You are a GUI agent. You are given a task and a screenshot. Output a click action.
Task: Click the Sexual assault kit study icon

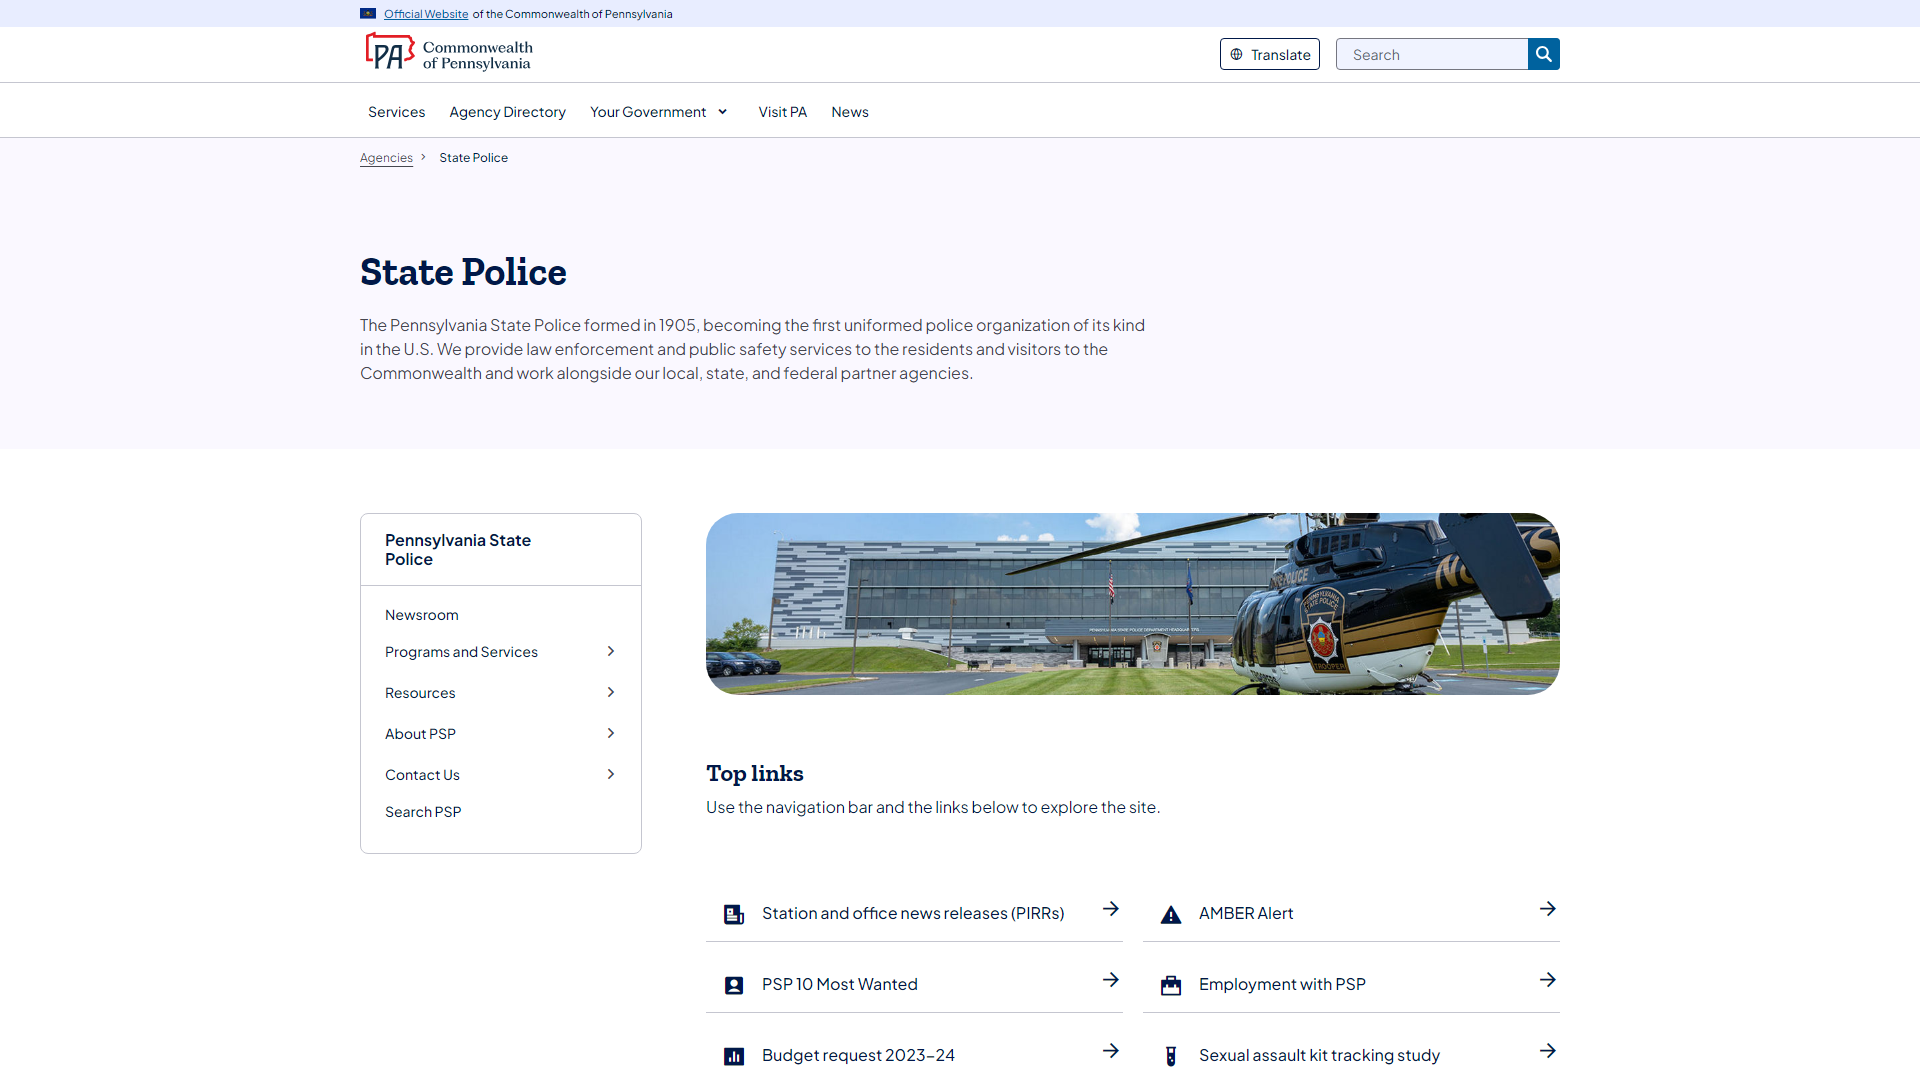(x=1171, y=1056)
